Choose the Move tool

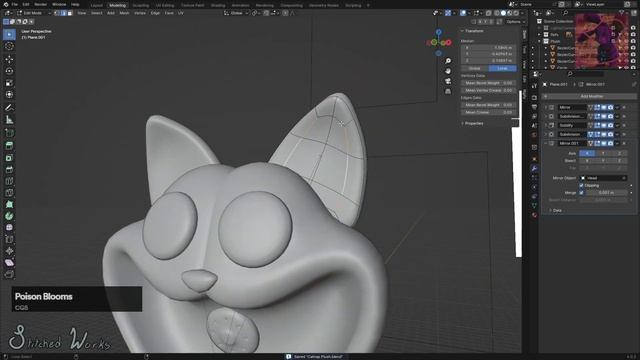[x=9, y=60]
